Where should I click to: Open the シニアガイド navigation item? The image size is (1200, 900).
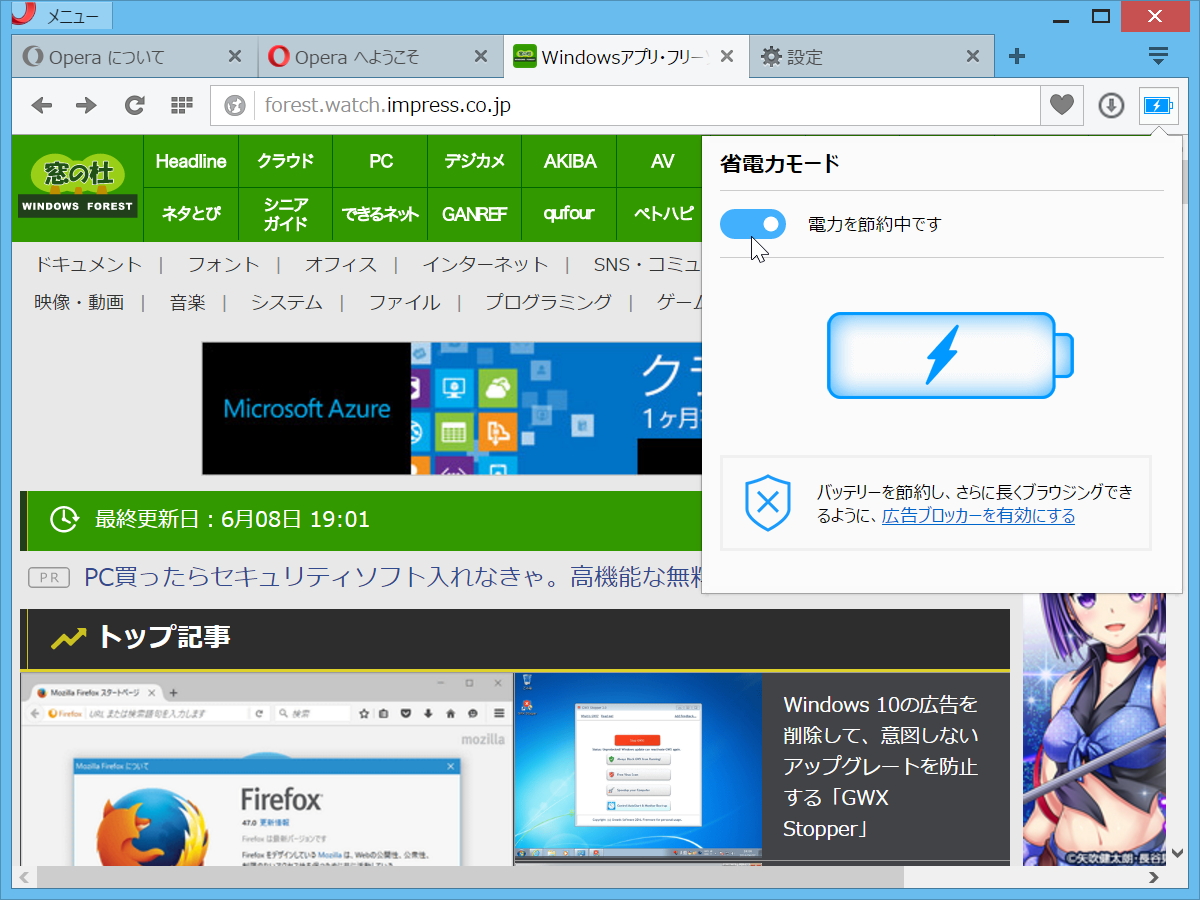coord(285,214)
